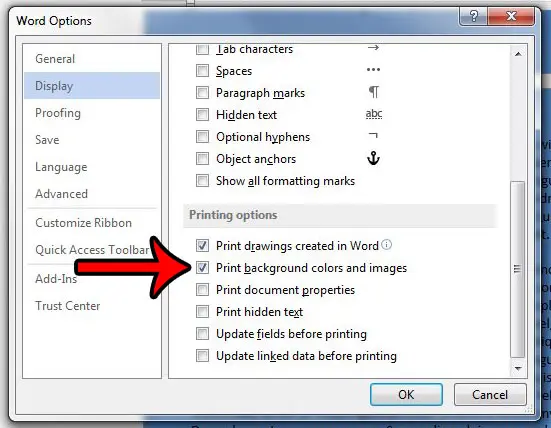The width and height of the screenshot is (551, 428).
Task: Open the General options category
Action: point(92,59)
